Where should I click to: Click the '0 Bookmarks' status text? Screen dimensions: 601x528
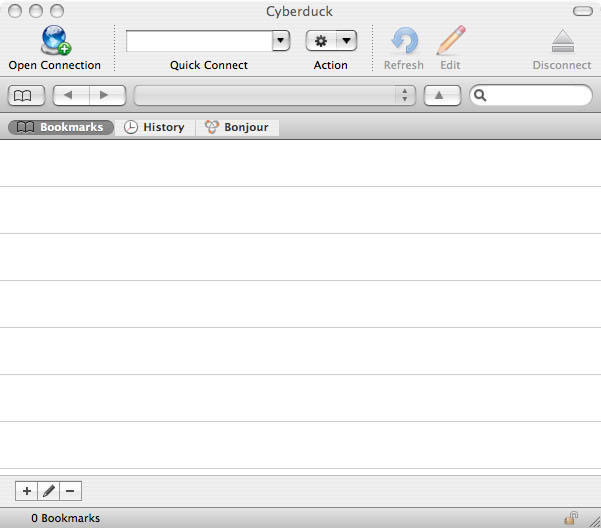point(66,518)
